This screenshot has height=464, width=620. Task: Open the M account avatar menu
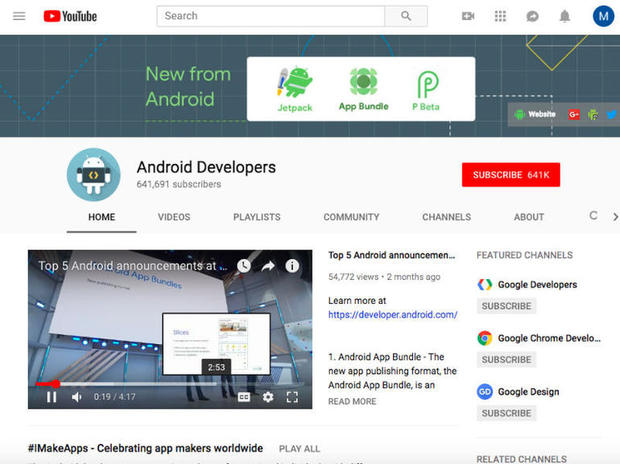pos(603,16)
